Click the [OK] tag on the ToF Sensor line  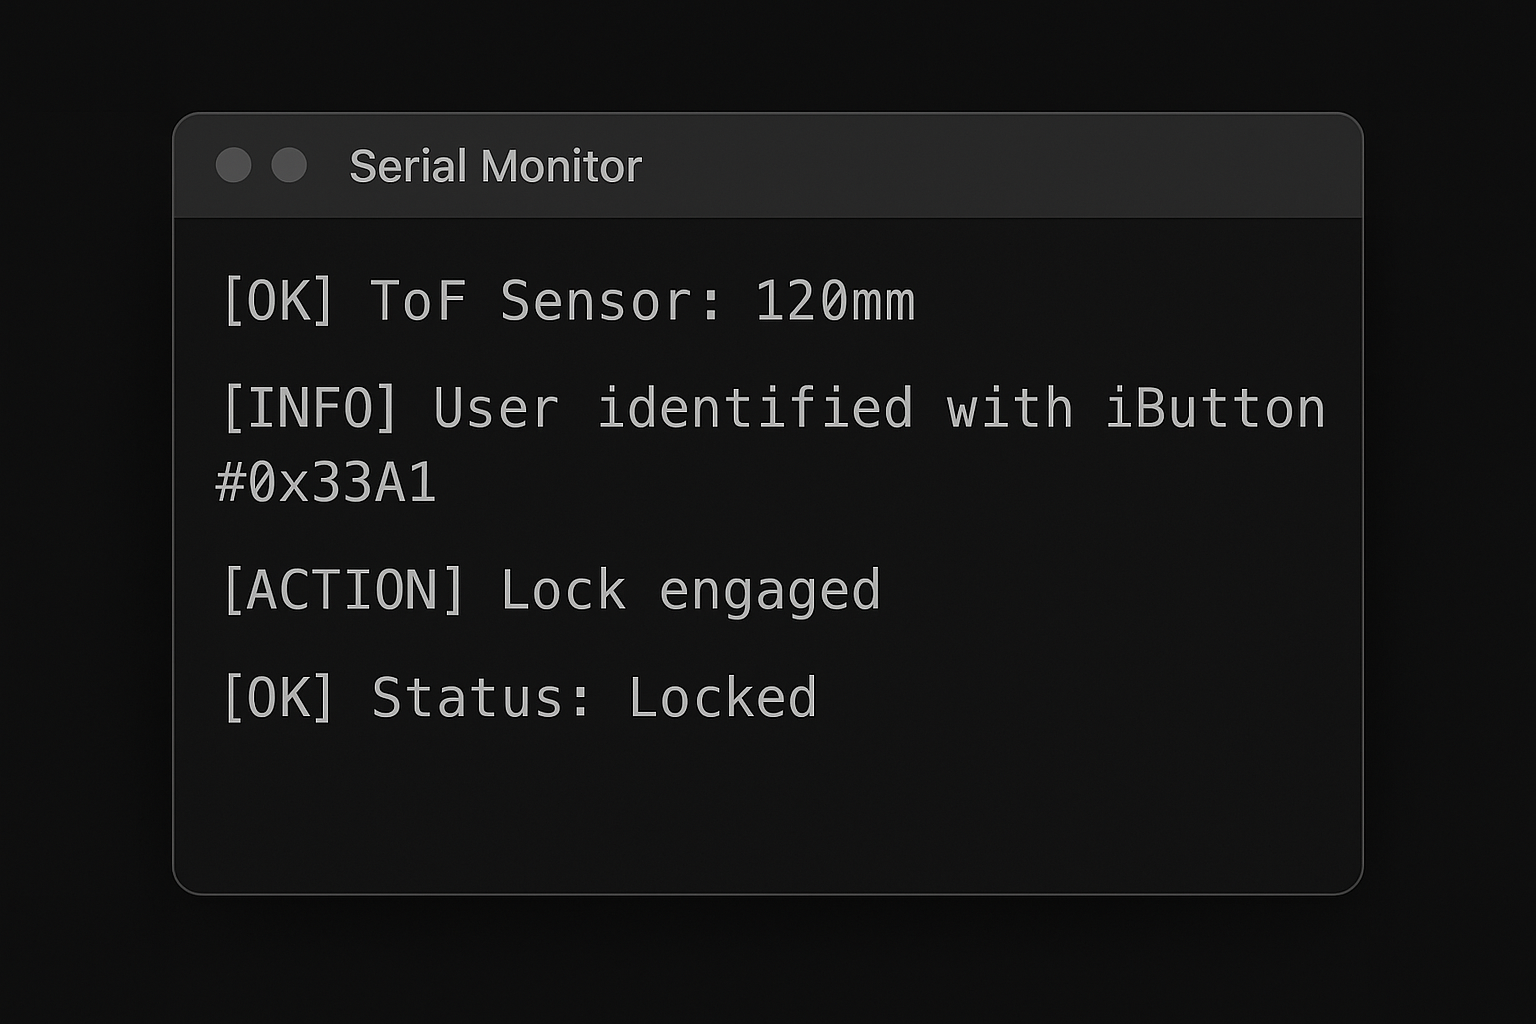pyautogui.click(x=280, y=301)
